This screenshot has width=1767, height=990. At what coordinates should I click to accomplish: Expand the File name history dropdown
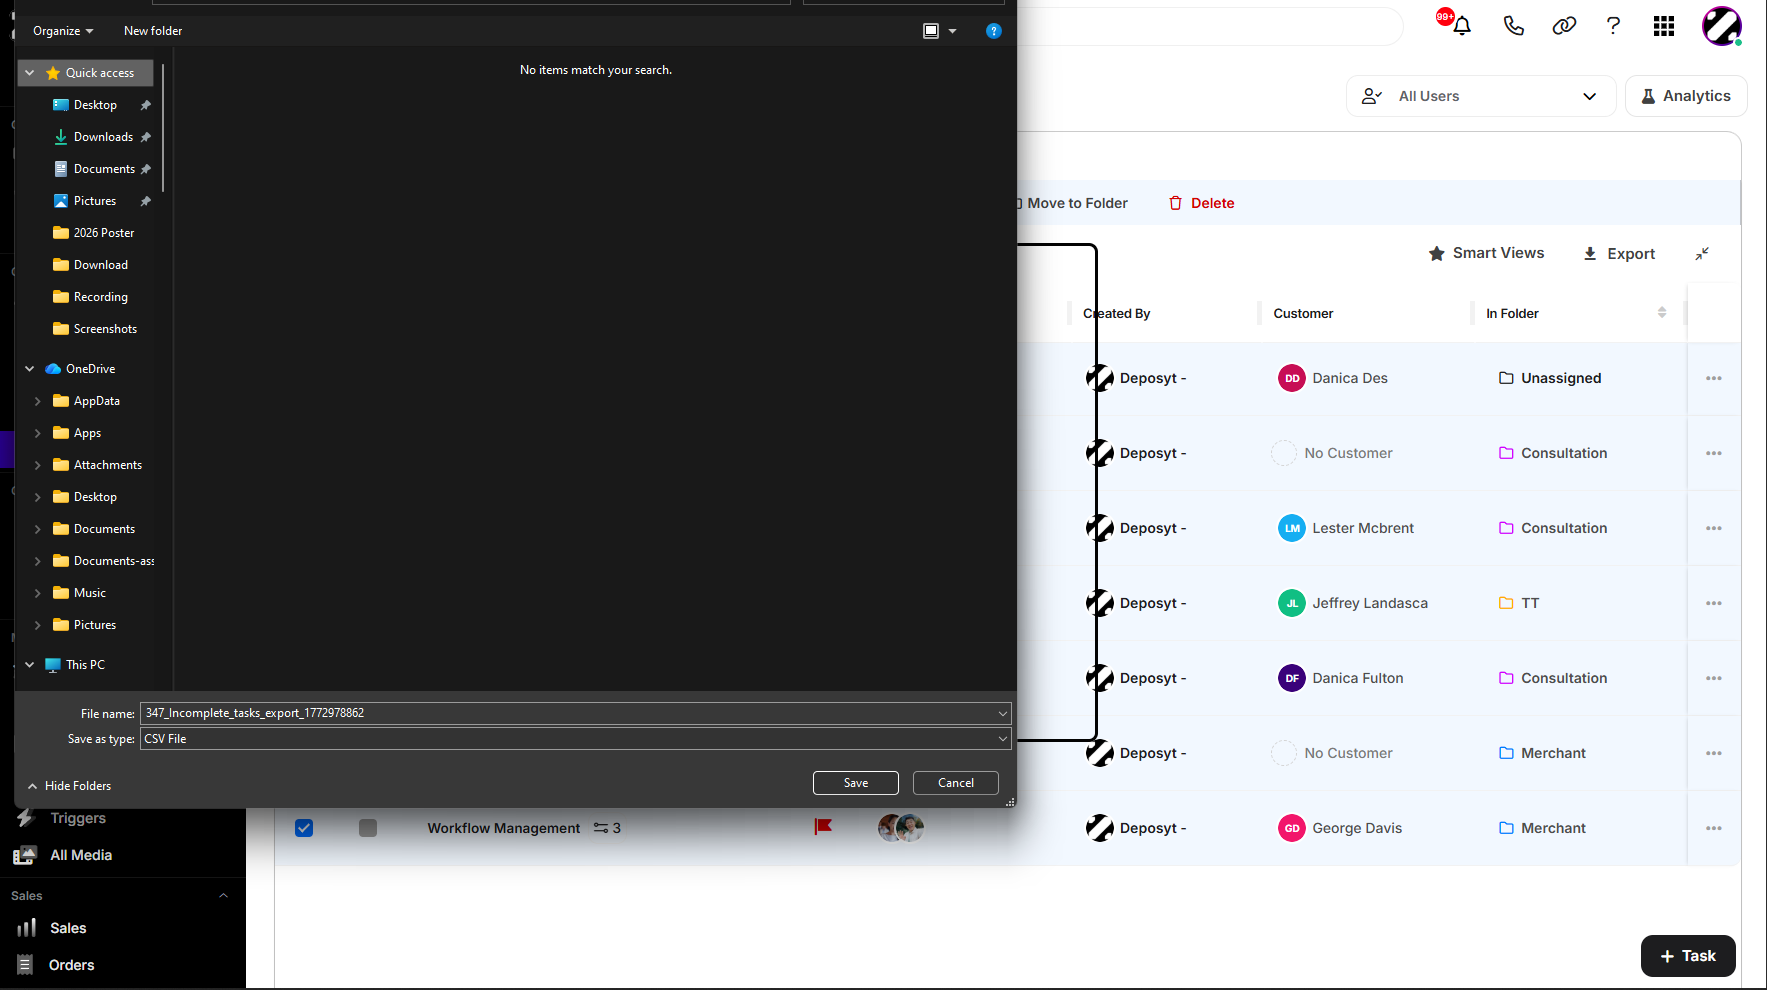coord(1002,713)
